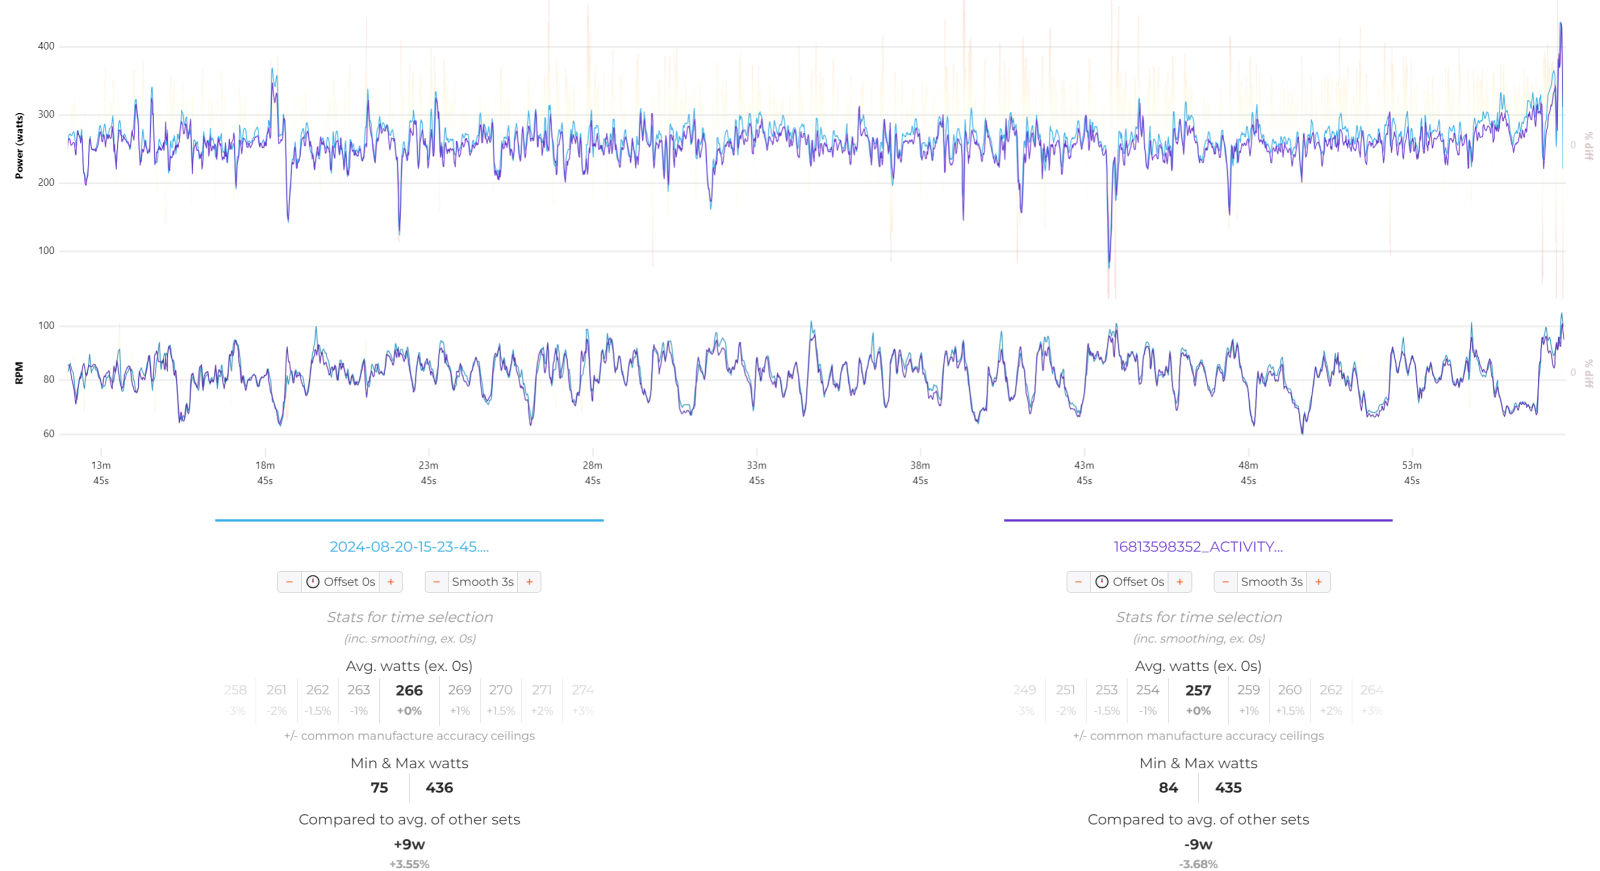Screen dimensions: 1600x871
Task: Click the 13m 45s time axis label
Action: click(101, 473)
